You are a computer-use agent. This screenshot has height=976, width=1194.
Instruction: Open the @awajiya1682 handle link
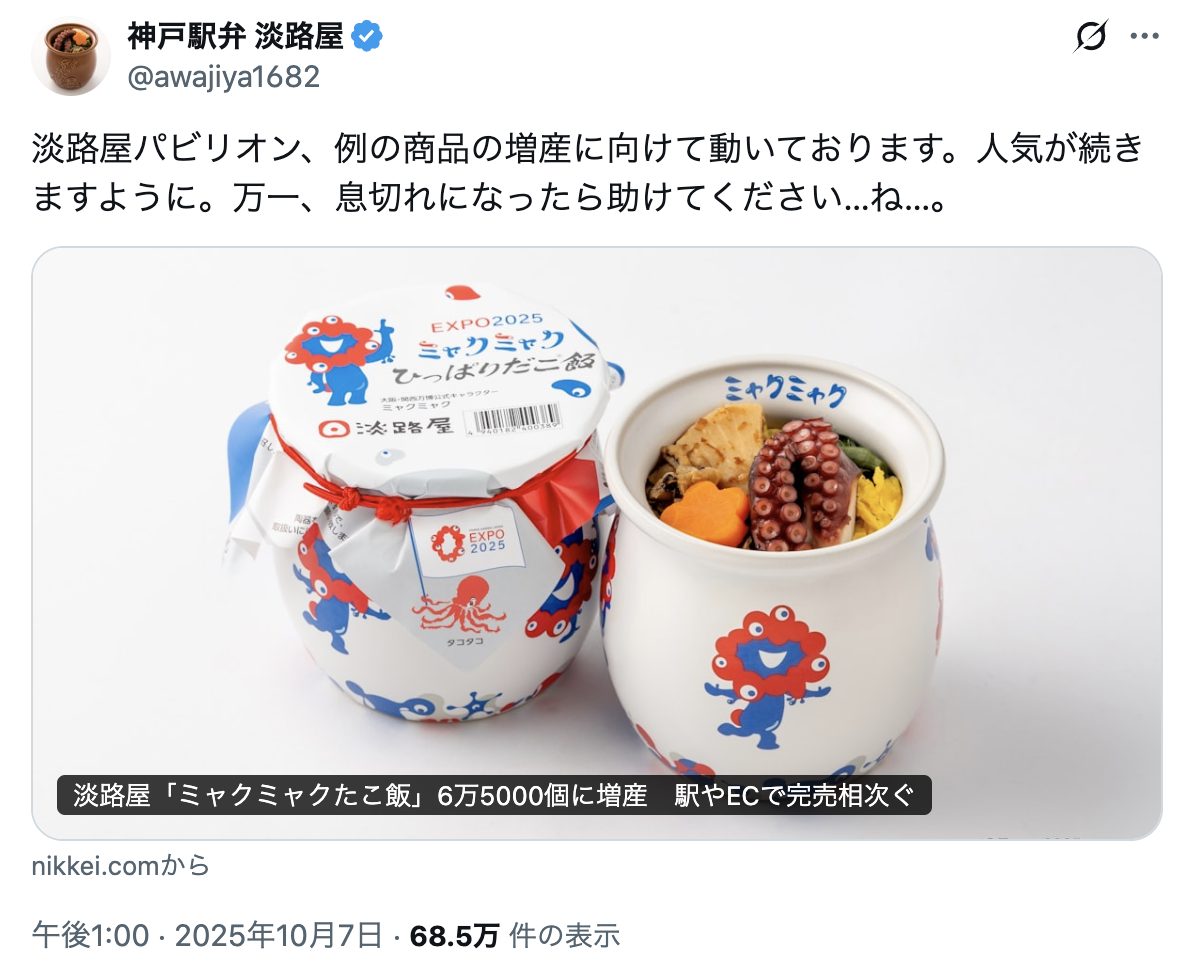point(223,77)
